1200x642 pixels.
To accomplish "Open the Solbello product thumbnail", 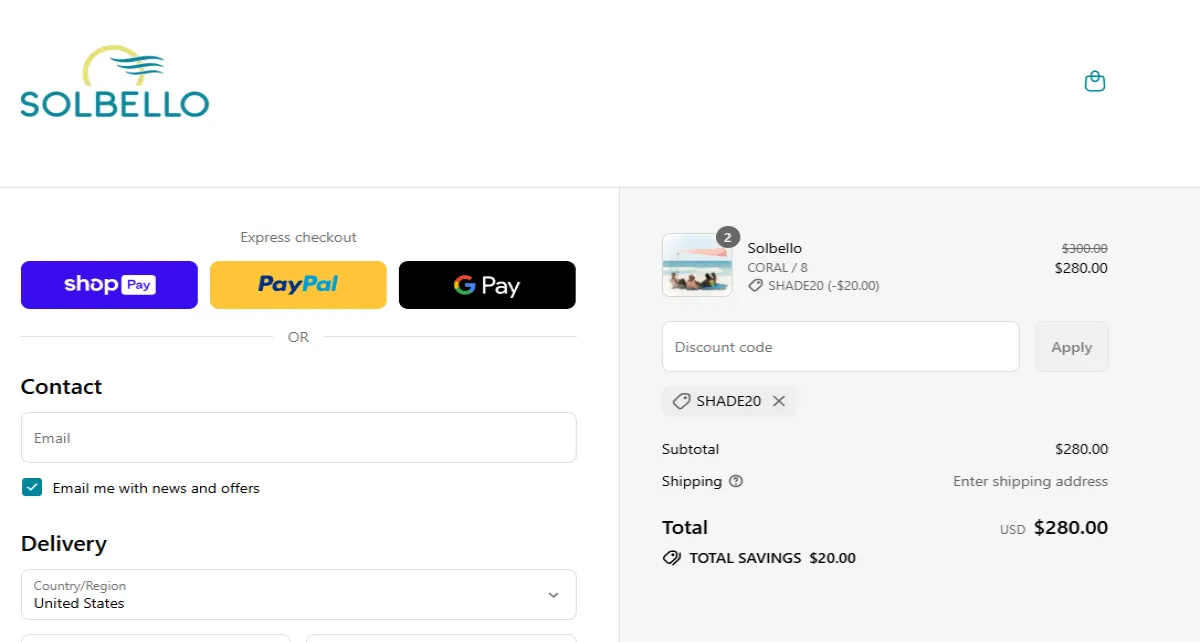I will click(x=697, y=266).
